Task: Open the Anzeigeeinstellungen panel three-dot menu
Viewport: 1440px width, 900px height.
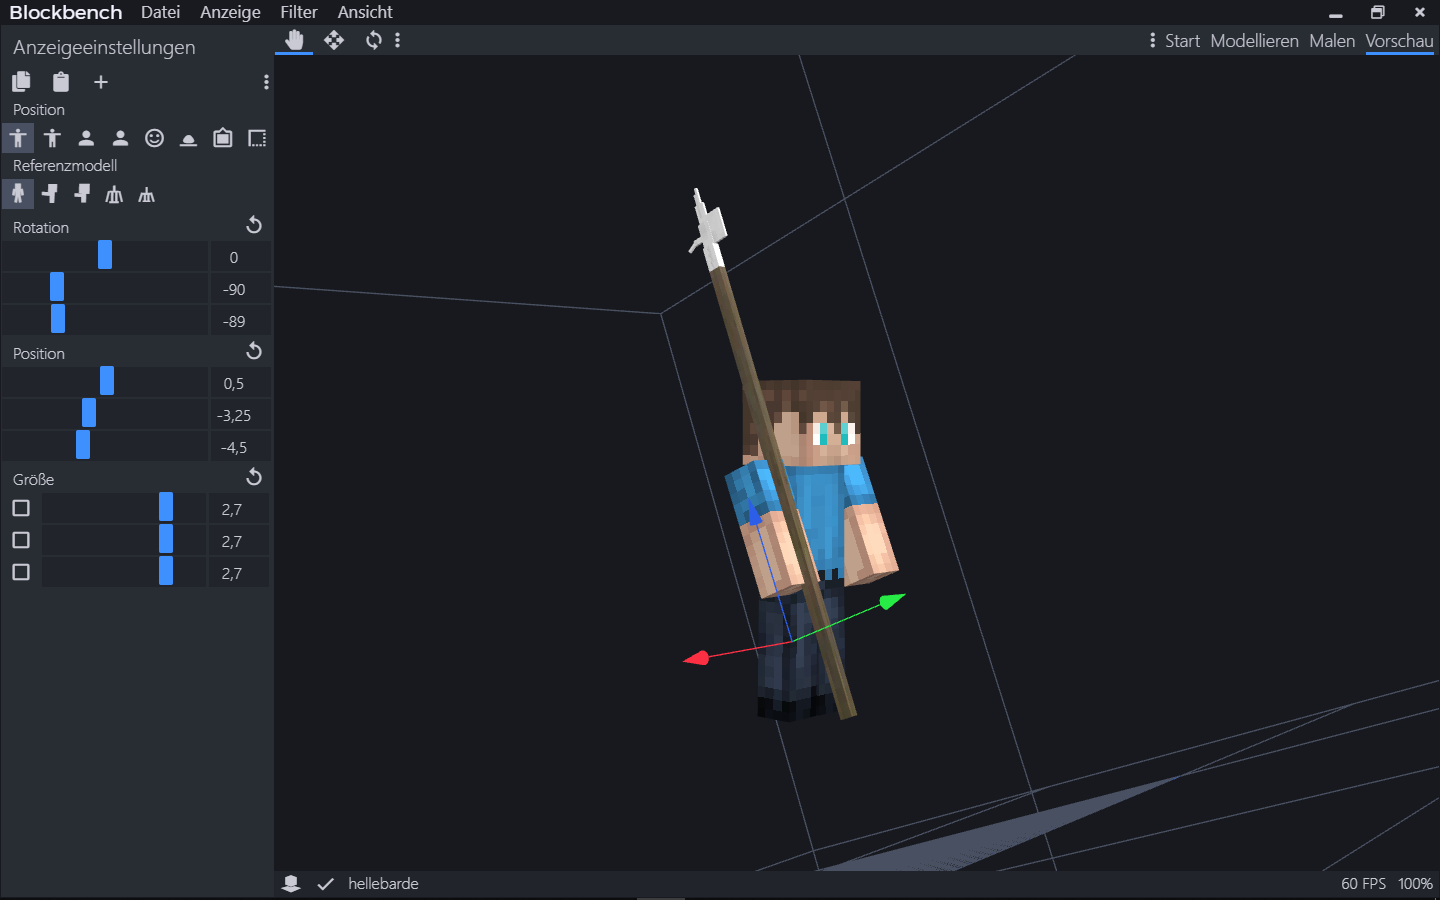Action: pyautogui.click(x=266, y=82)
